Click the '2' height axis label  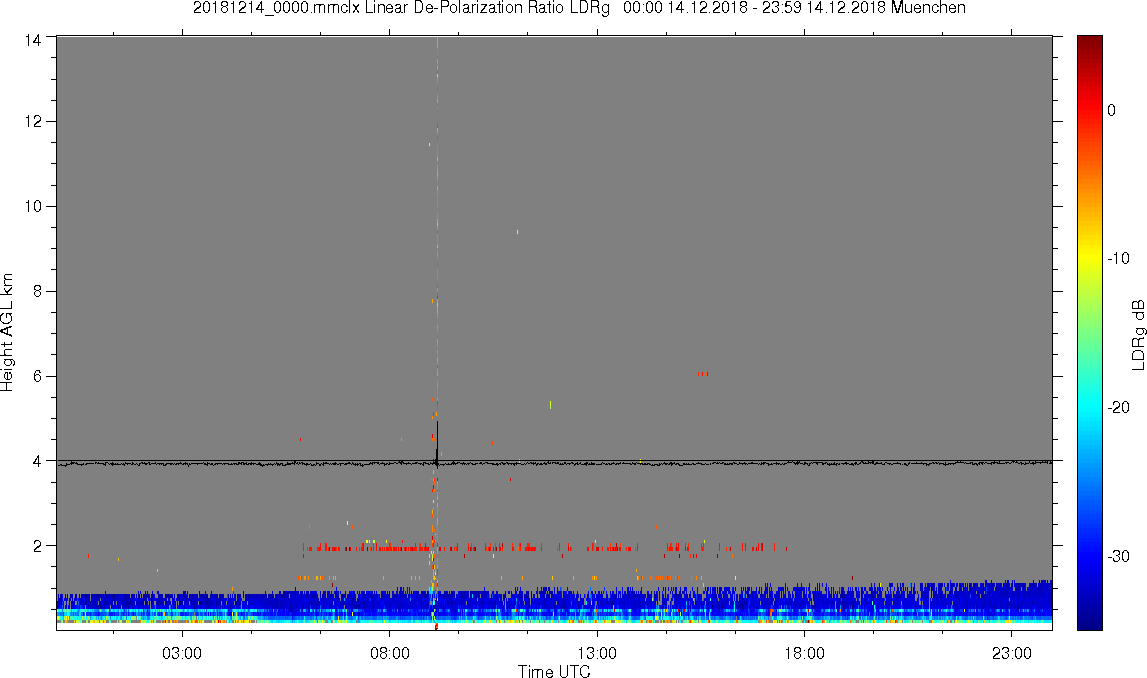pos(37,546)
